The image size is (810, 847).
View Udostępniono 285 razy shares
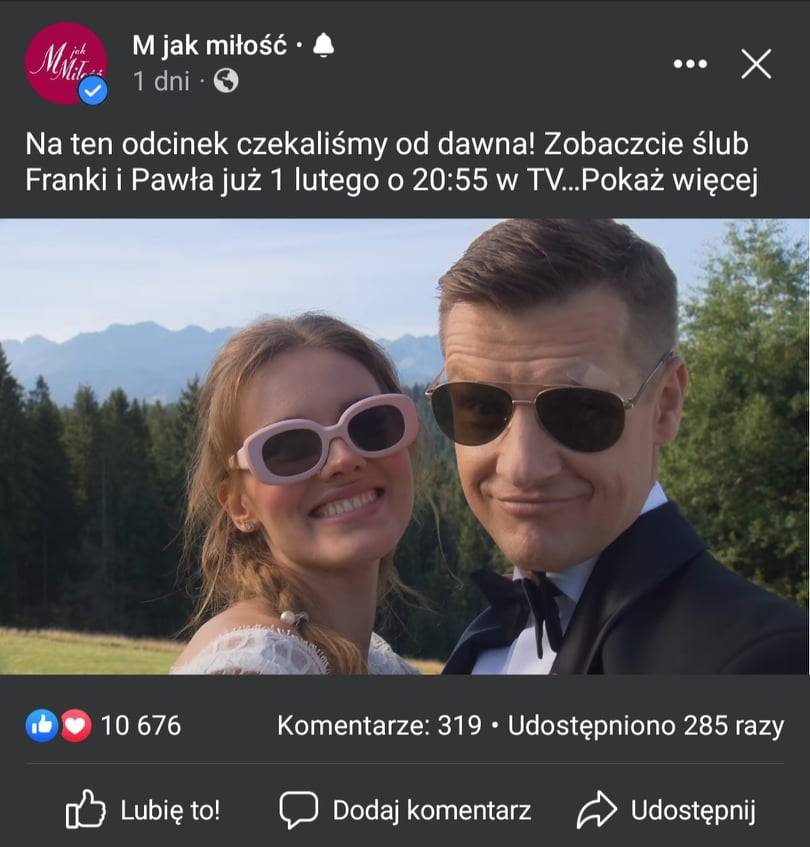(x=646, y=726)
